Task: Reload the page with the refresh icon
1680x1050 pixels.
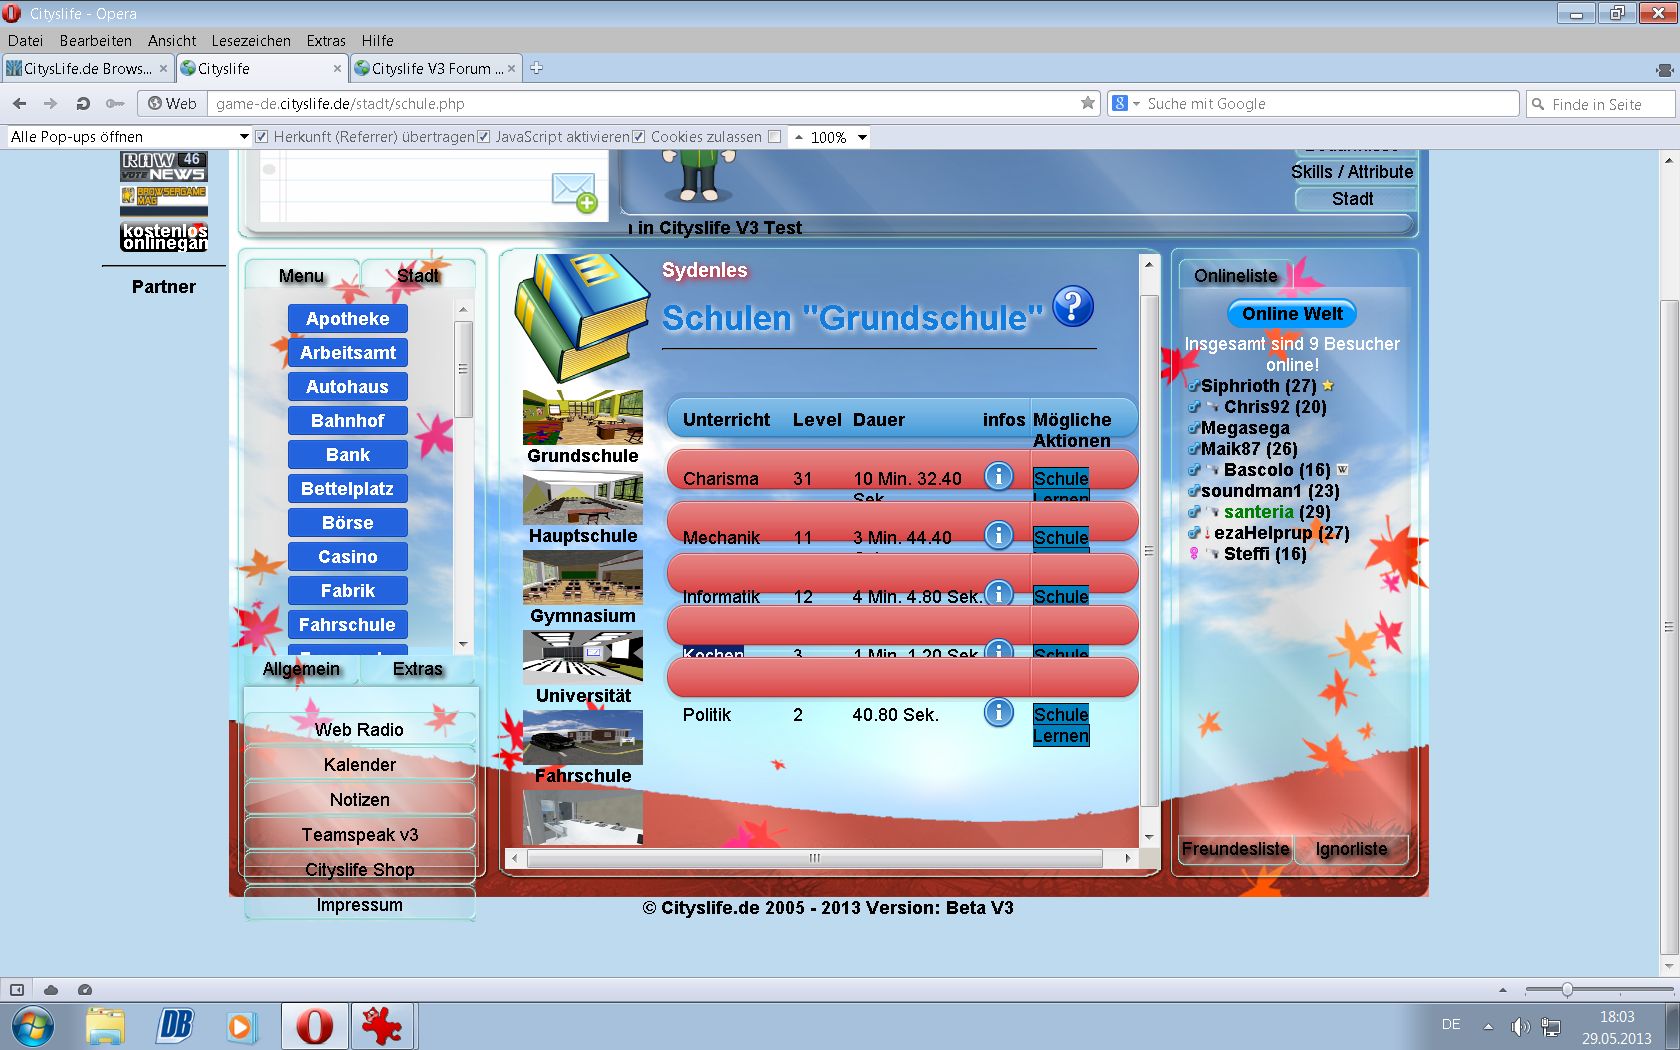Action: (x=83, y=103)
